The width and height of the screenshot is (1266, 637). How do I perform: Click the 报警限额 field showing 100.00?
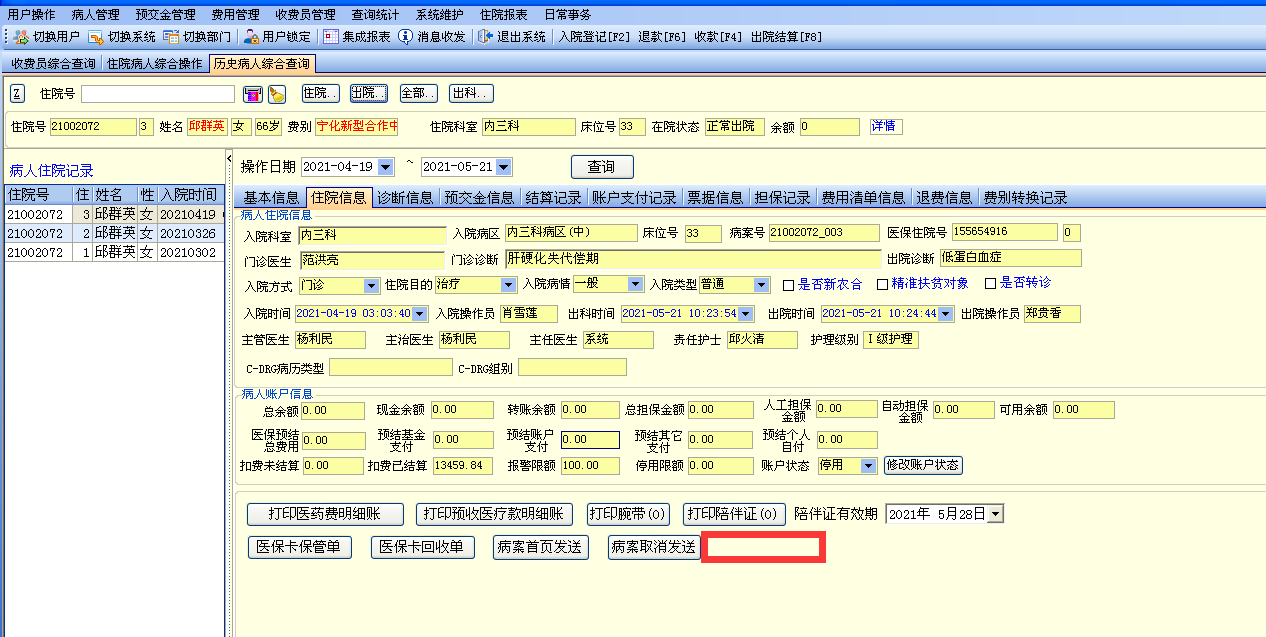point(590,466)
